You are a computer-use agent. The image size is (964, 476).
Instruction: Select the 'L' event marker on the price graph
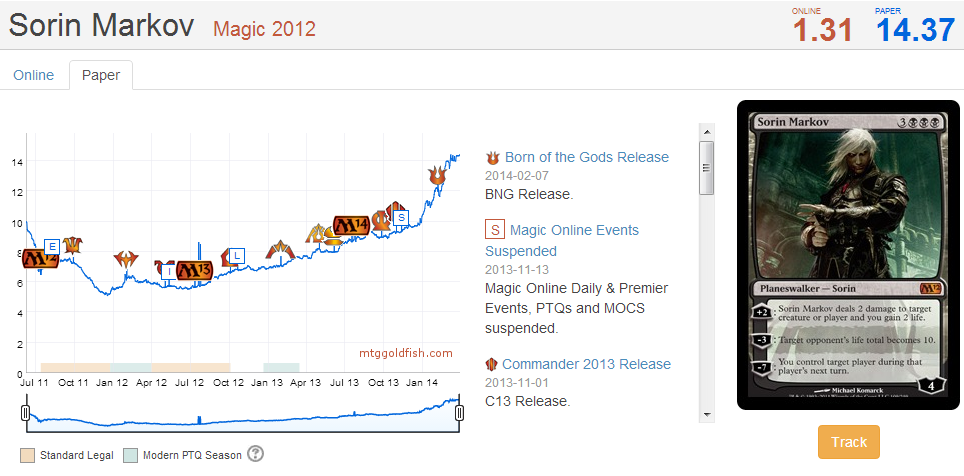[236, 255]
